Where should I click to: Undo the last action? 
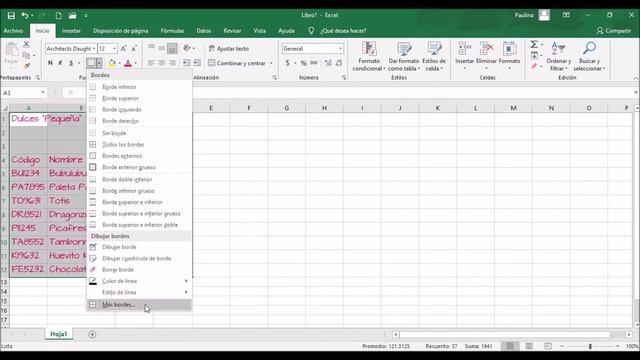coord(25,16)
